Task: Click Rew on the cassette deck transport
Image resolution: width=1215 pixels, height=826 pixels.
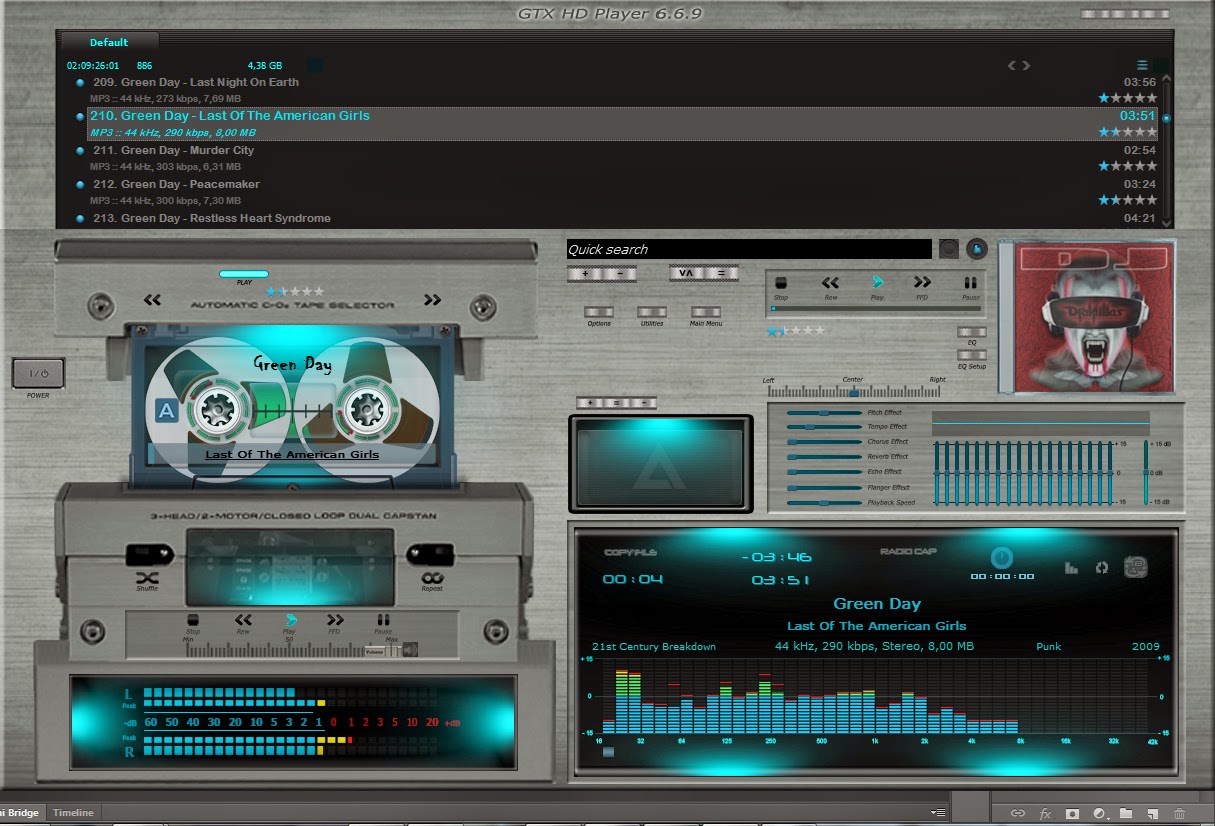Action: pyautogui.click(x=243, y=621)
